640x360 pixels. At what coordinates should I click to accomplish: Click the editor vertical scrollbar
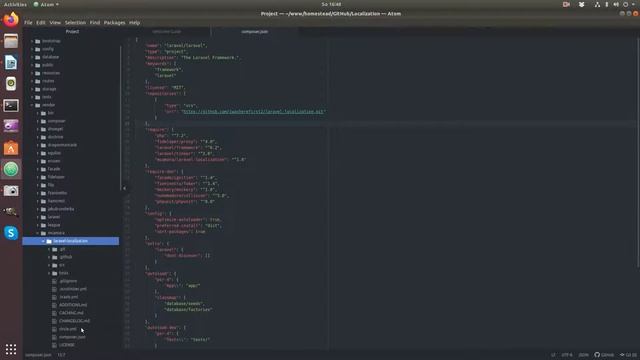tap(638, 153)
